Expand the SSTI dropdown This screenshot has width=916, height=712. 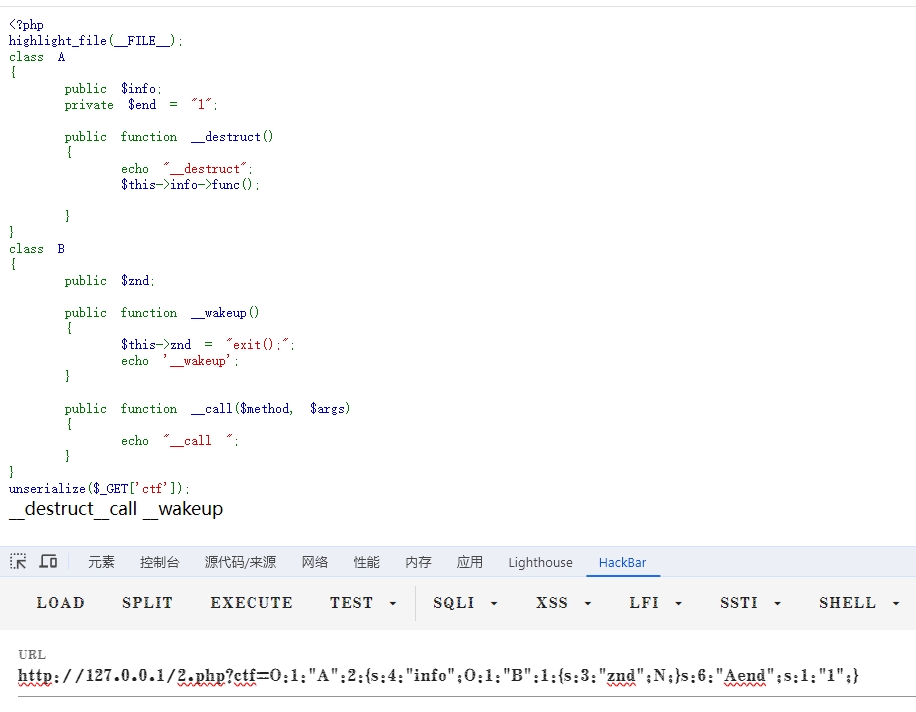coord(750,603)
